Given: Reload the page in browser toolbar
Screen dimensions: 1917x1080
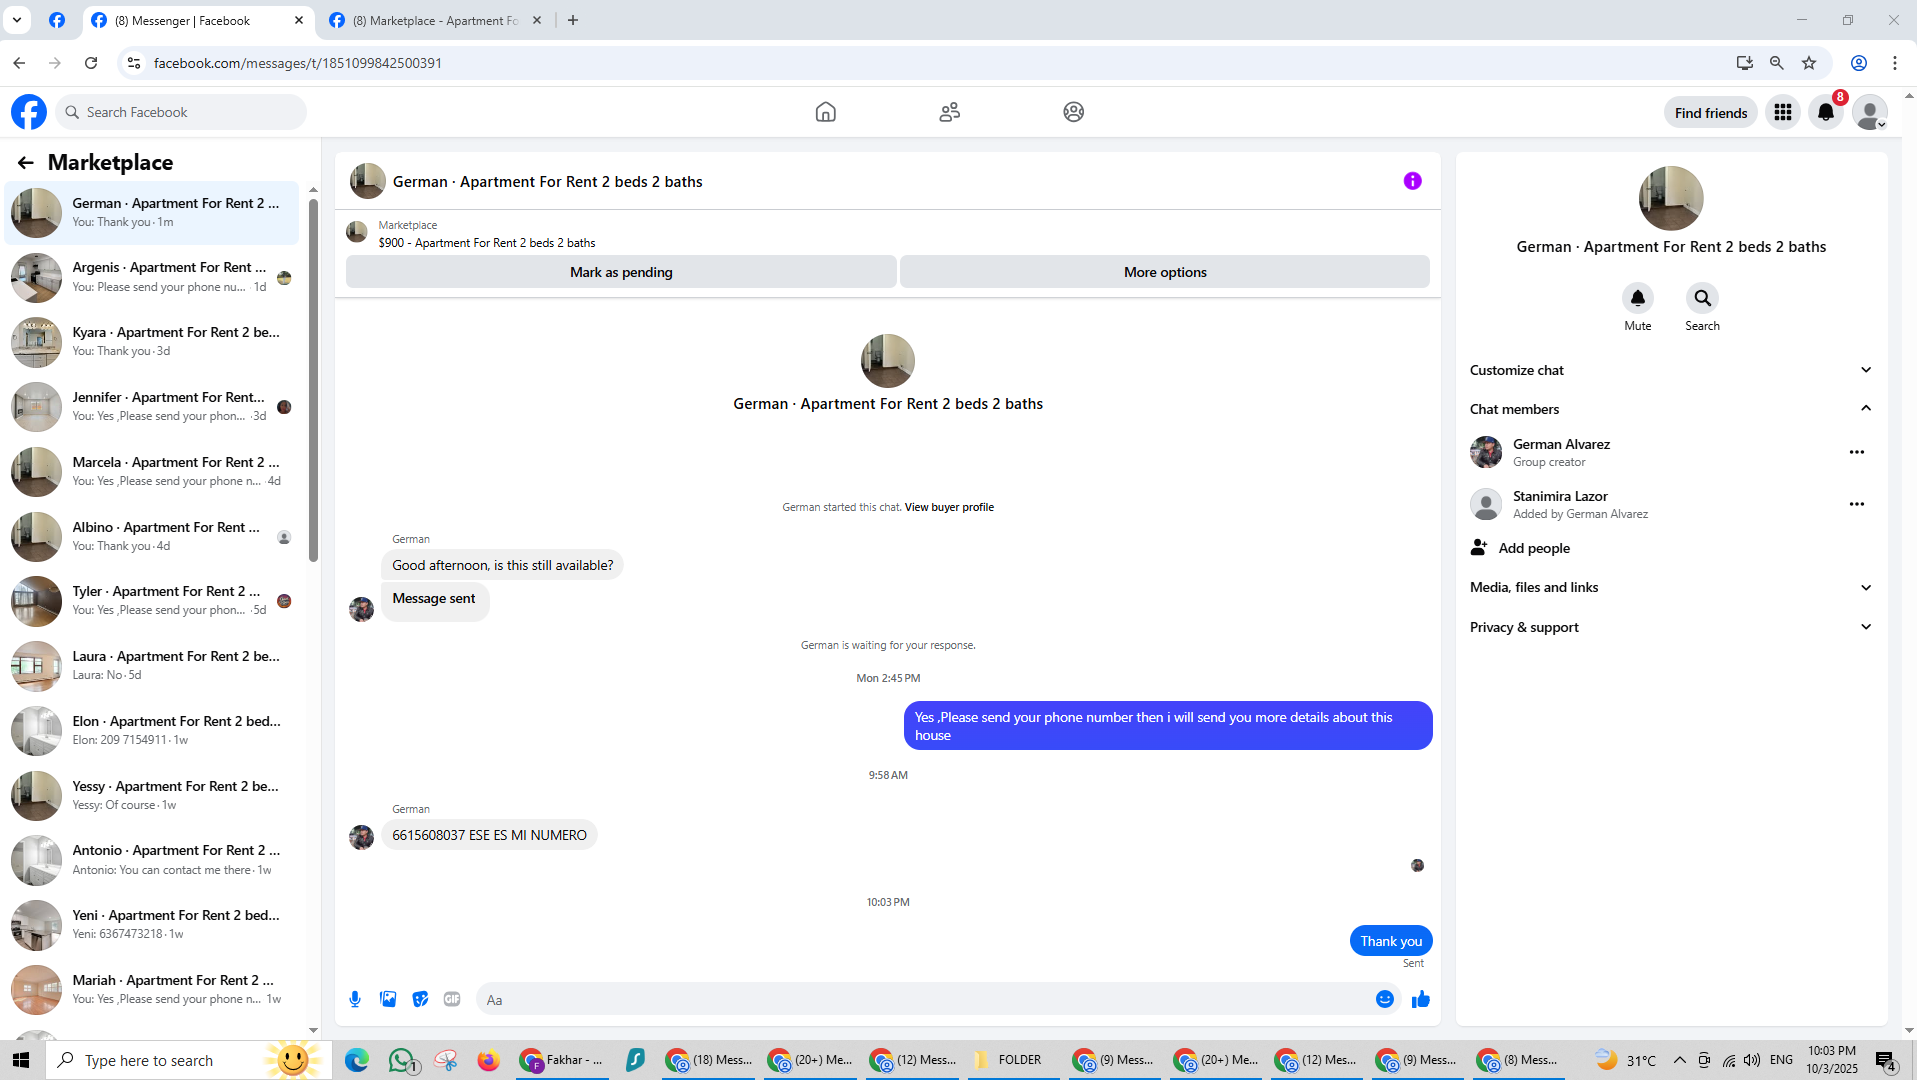Looking at the screenshot, I should (x=91, y=63).
